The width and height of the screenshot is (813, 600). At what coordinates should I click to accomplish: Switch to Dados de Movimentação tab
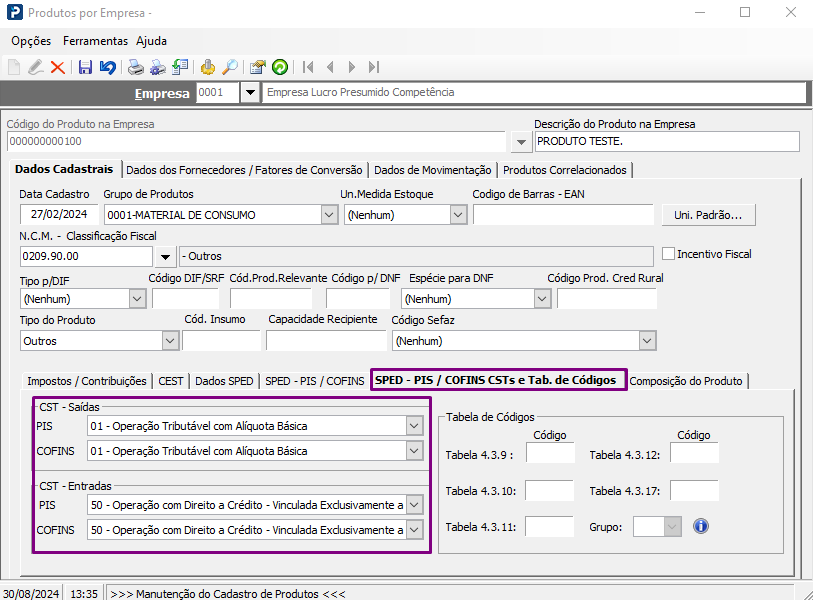(x=432, y=170)
